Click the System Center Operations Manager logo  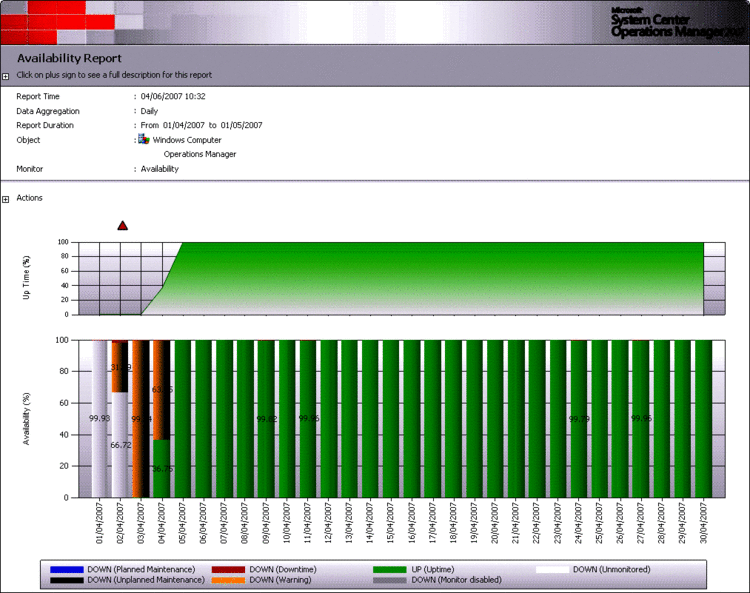pyautogui.click(x=677, y=20)
